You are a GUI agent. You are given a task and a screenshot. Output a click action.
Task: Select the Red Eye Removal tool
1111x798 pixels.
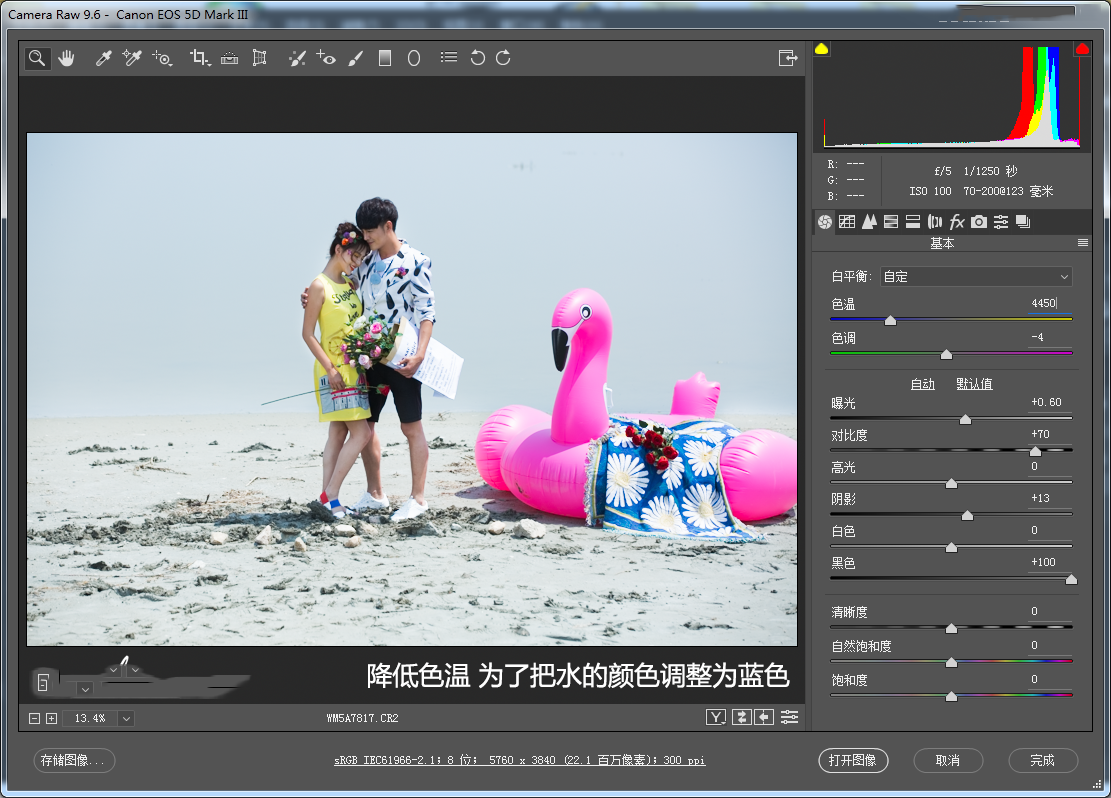pos(326,58)
